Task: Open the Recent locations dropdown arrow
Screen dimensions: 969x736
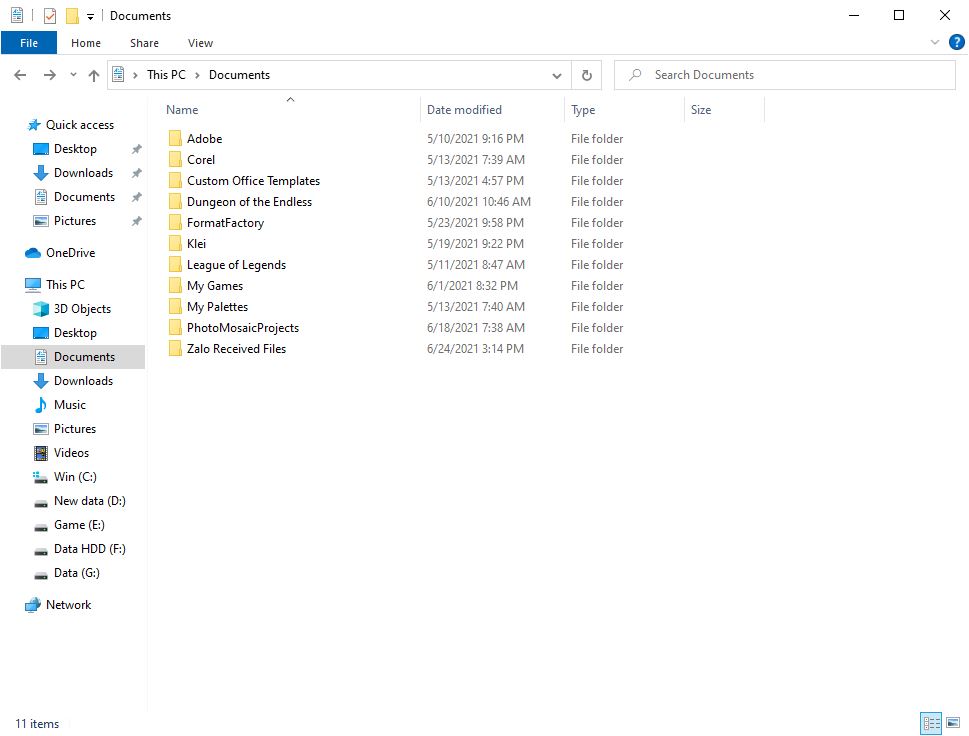Action: click(x=73, y=75)
